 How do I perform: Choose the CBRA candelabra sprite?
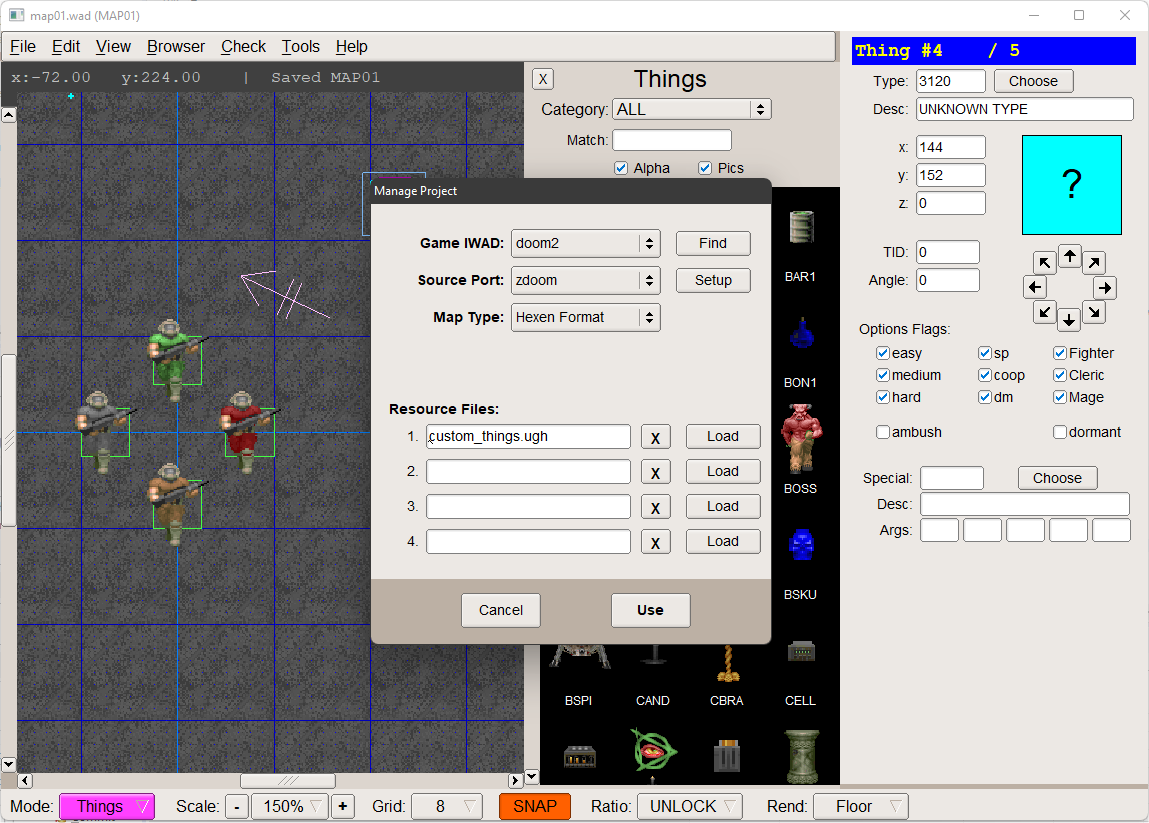point(727,662)
